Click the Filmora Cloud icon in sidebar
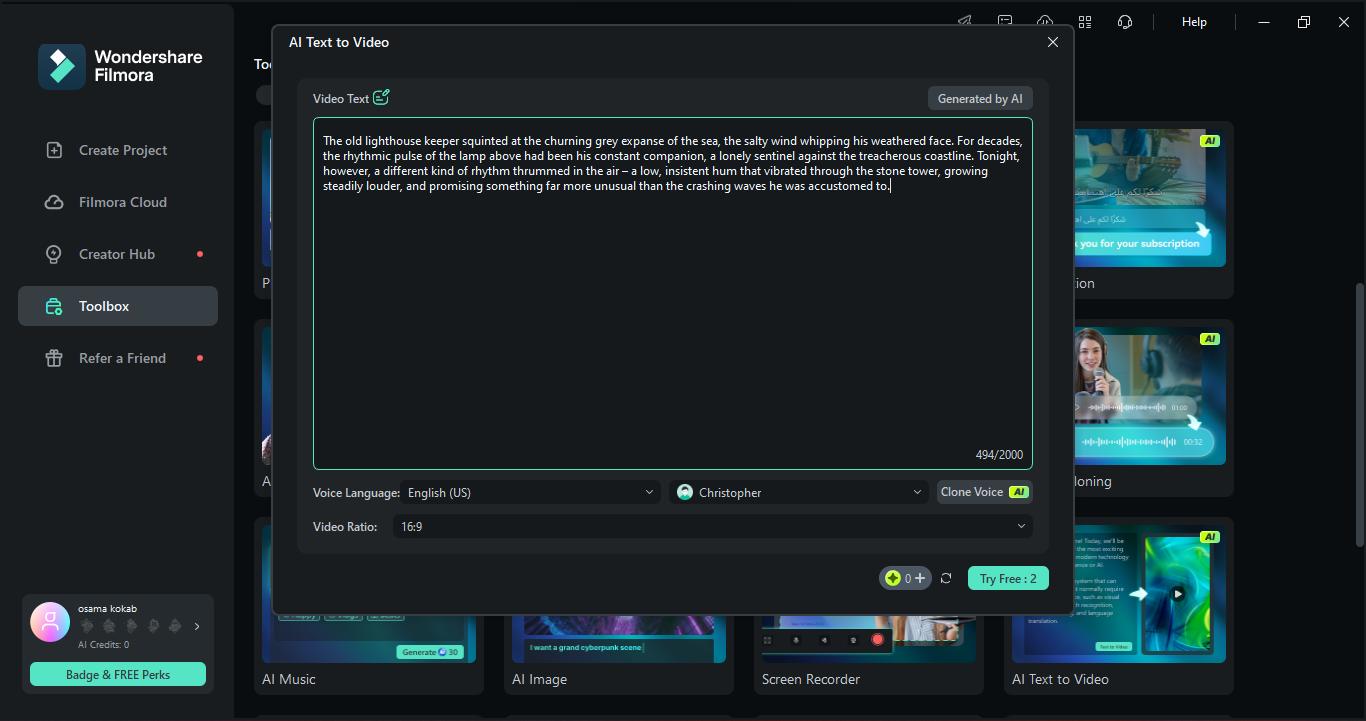 point(54,202)
